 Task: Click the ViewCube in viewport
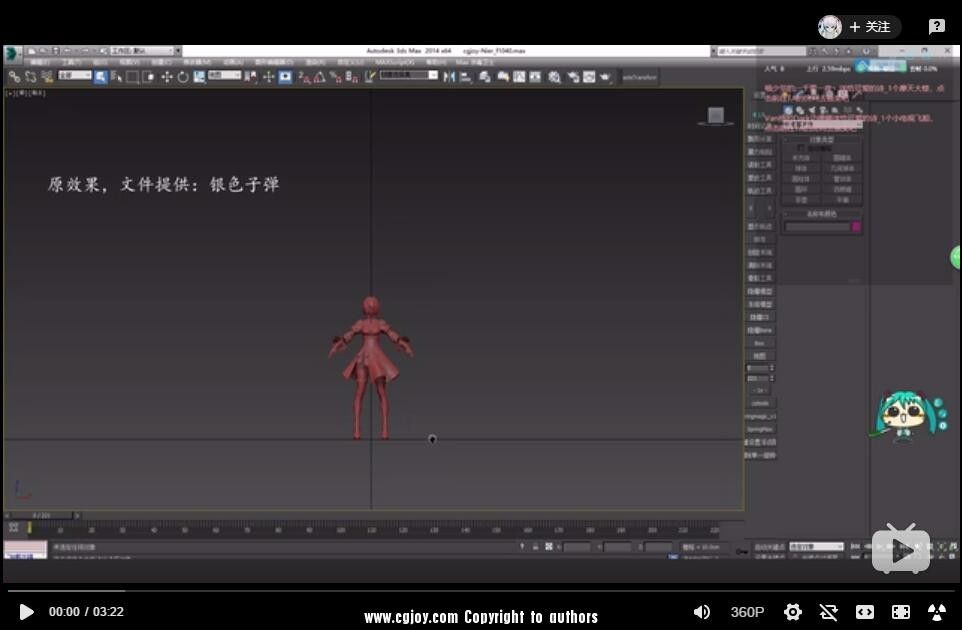[x=715, y=115]
